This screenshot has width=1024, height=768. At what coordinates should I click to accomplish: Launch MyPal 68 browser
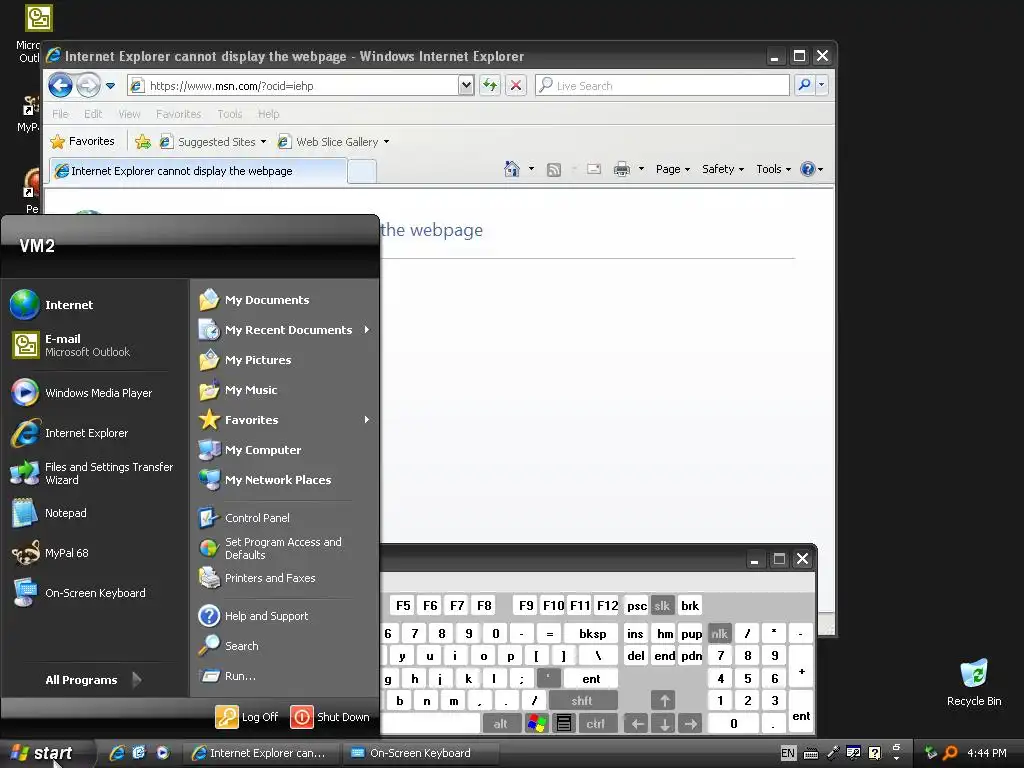point(50,553)
